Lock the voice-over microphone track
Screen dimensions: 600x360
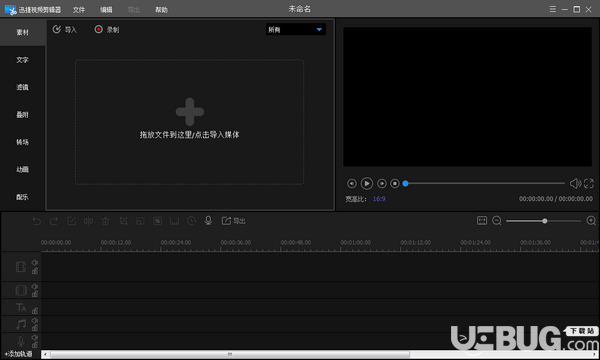(x=35, y=345)
